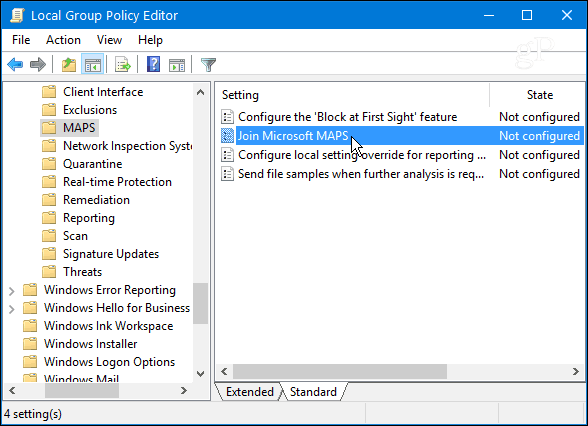This screenshot has height=426, width=588.
Task: Select 'Configure local setting override for reporting'
Action: point(362,155)
